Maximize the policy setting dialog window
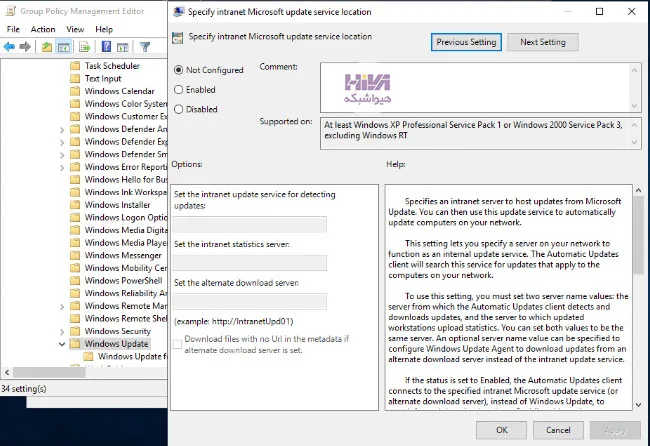 pos(599,12)
